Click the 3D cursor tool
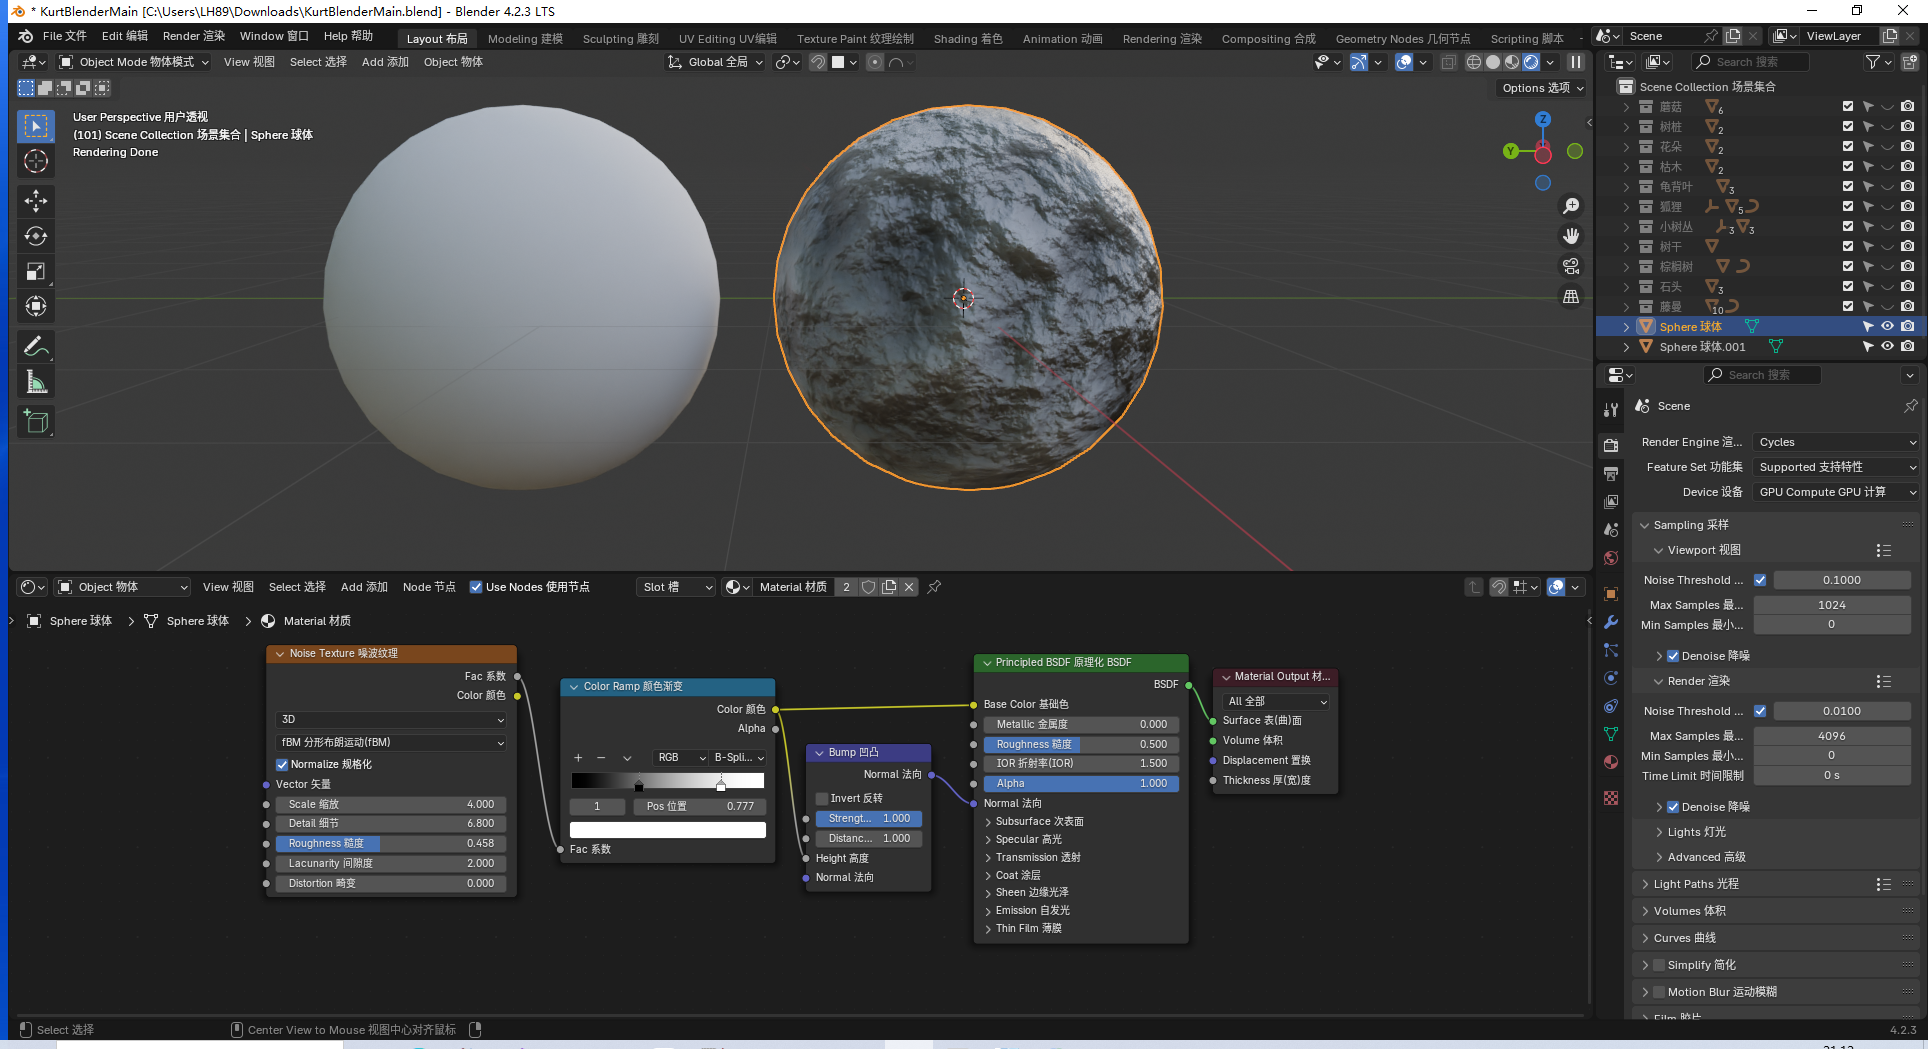Viewport: 1928px width, 1049px height. tap(36, 161)
